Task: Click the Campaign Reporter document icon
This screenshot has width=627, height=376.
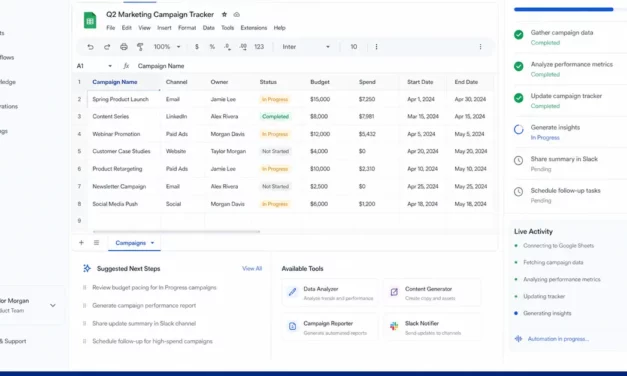Action: pos(292,326)
